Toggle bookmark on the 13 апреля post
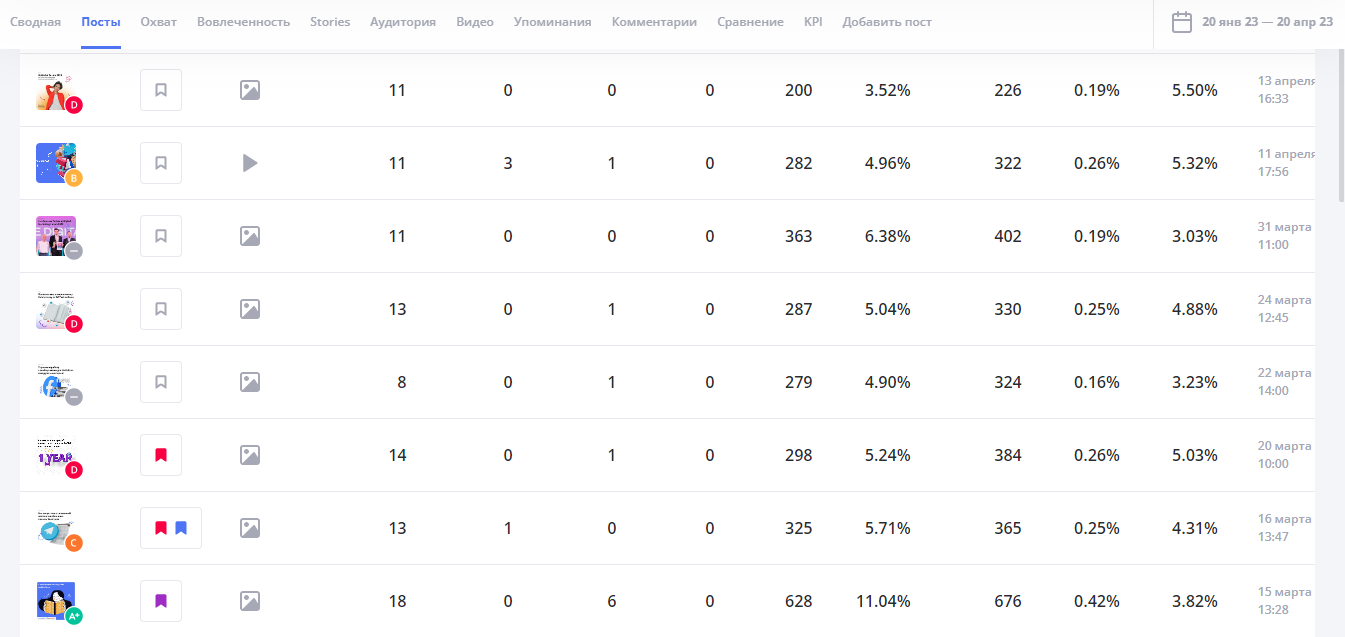The image size is (1345, 637). pyautogui.click(x=161, y=90)
